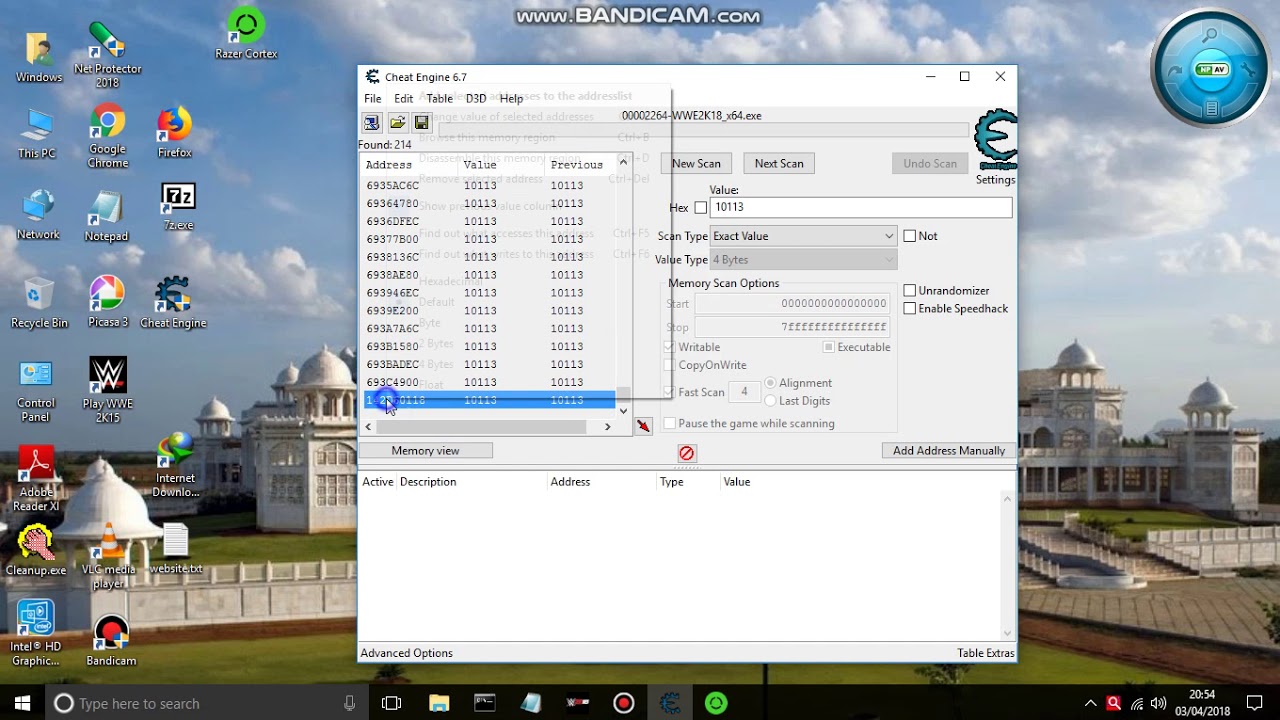Viewport: 1280px width, 720px height.
Task: Click the Next Scan button
Action: click(779, 163)
